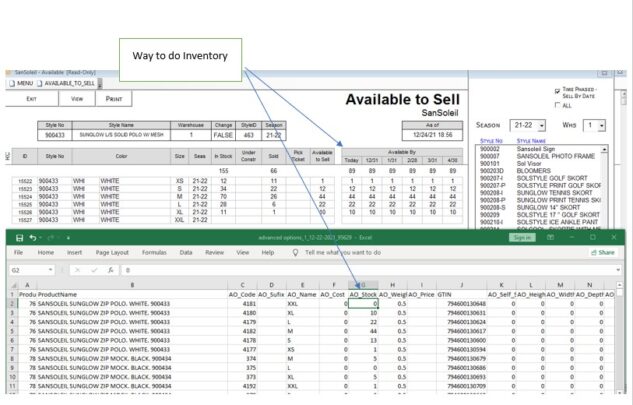Open the Formulas ribbon tab
Image resolution: width=633 pixels, height=405 pixels.
[153, 253]
